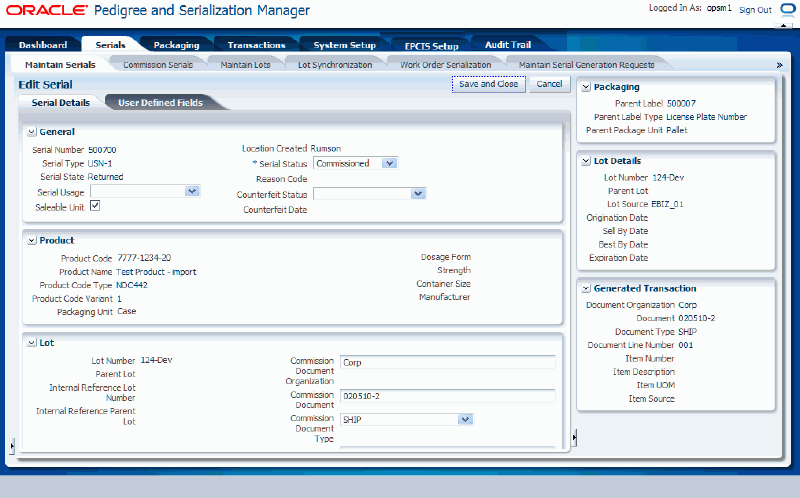Collapse the General section

[32, 132]
